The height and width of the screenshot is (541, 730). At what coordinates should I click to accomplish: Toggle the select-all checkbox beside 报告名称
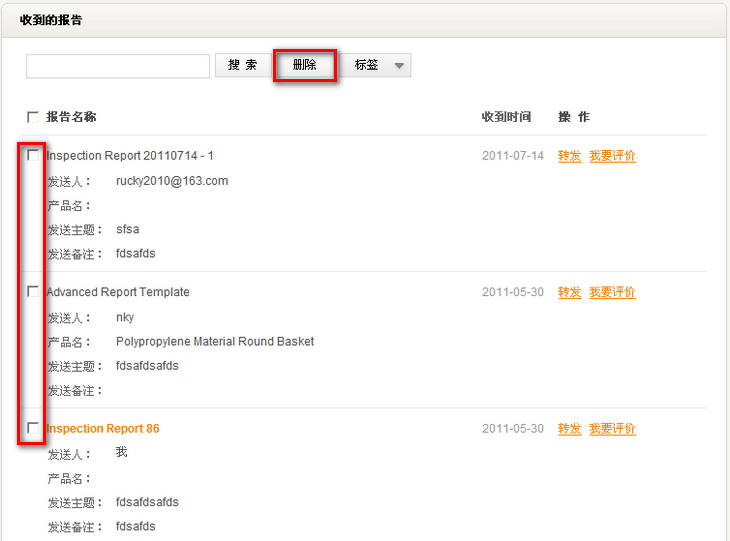(33, 117)
